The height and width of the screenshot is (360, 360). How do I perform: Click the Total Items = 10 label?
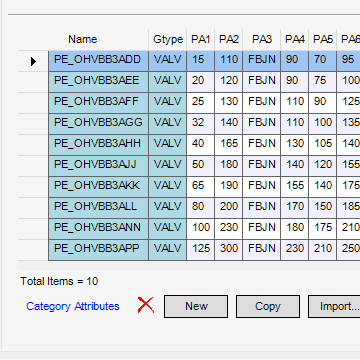point(59,281)
